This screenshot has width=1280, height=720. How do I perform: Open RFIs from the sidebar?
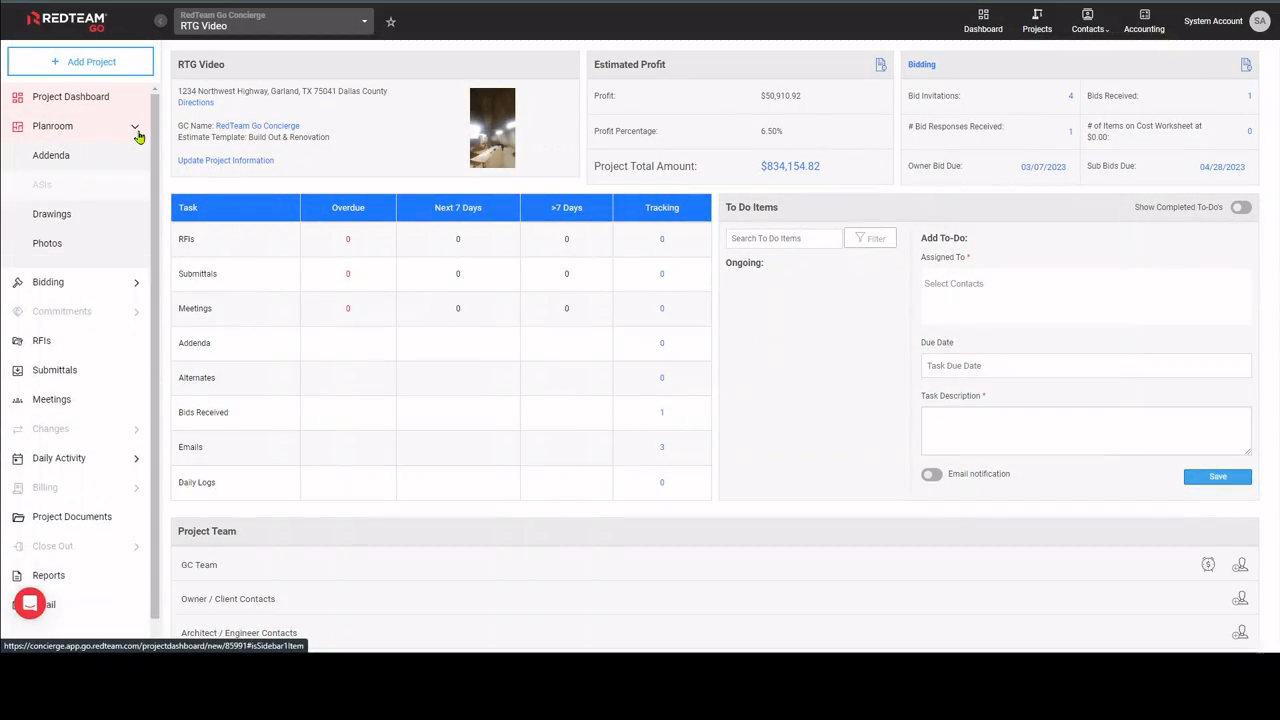(x=42, y=341)
